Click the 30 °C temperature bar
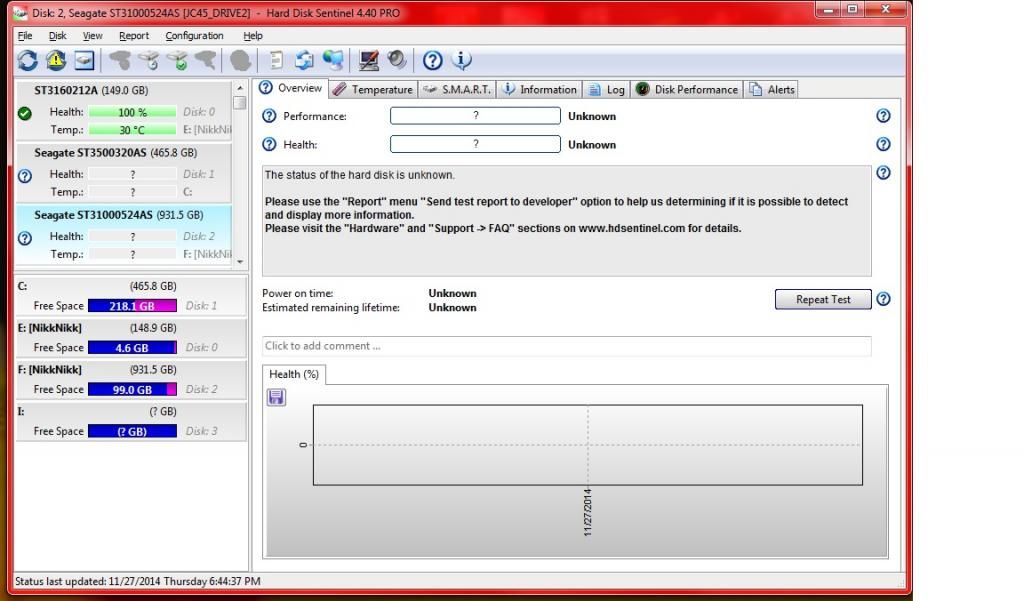The height and width of the screenshot is (601, 1024). pyautogui.click(x=133, y=130)
